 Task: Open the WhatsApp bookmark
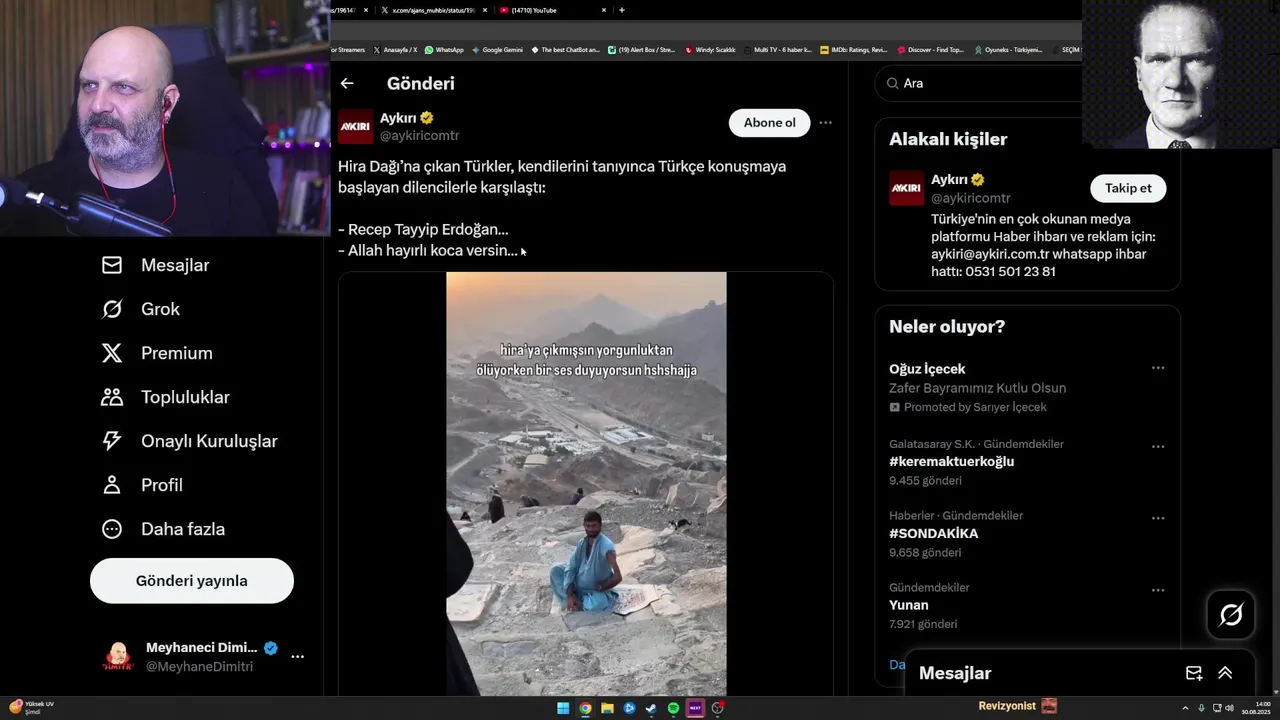coord(444,49)
